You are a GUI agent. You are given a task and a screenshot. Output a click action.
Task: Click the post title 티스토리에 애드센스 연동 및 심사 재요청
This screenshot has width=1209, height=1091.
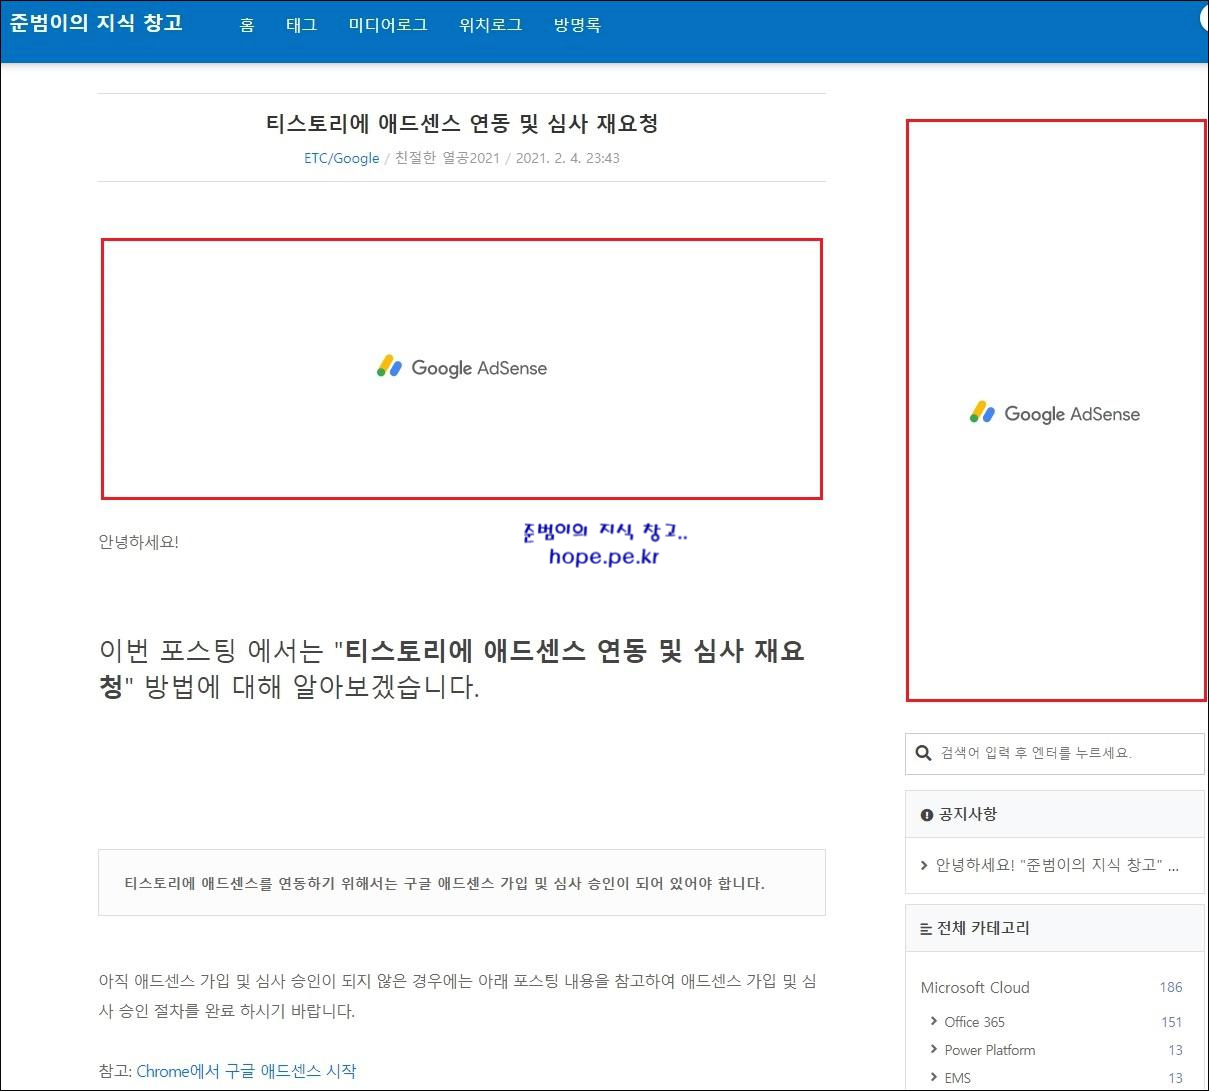[462, 124]
